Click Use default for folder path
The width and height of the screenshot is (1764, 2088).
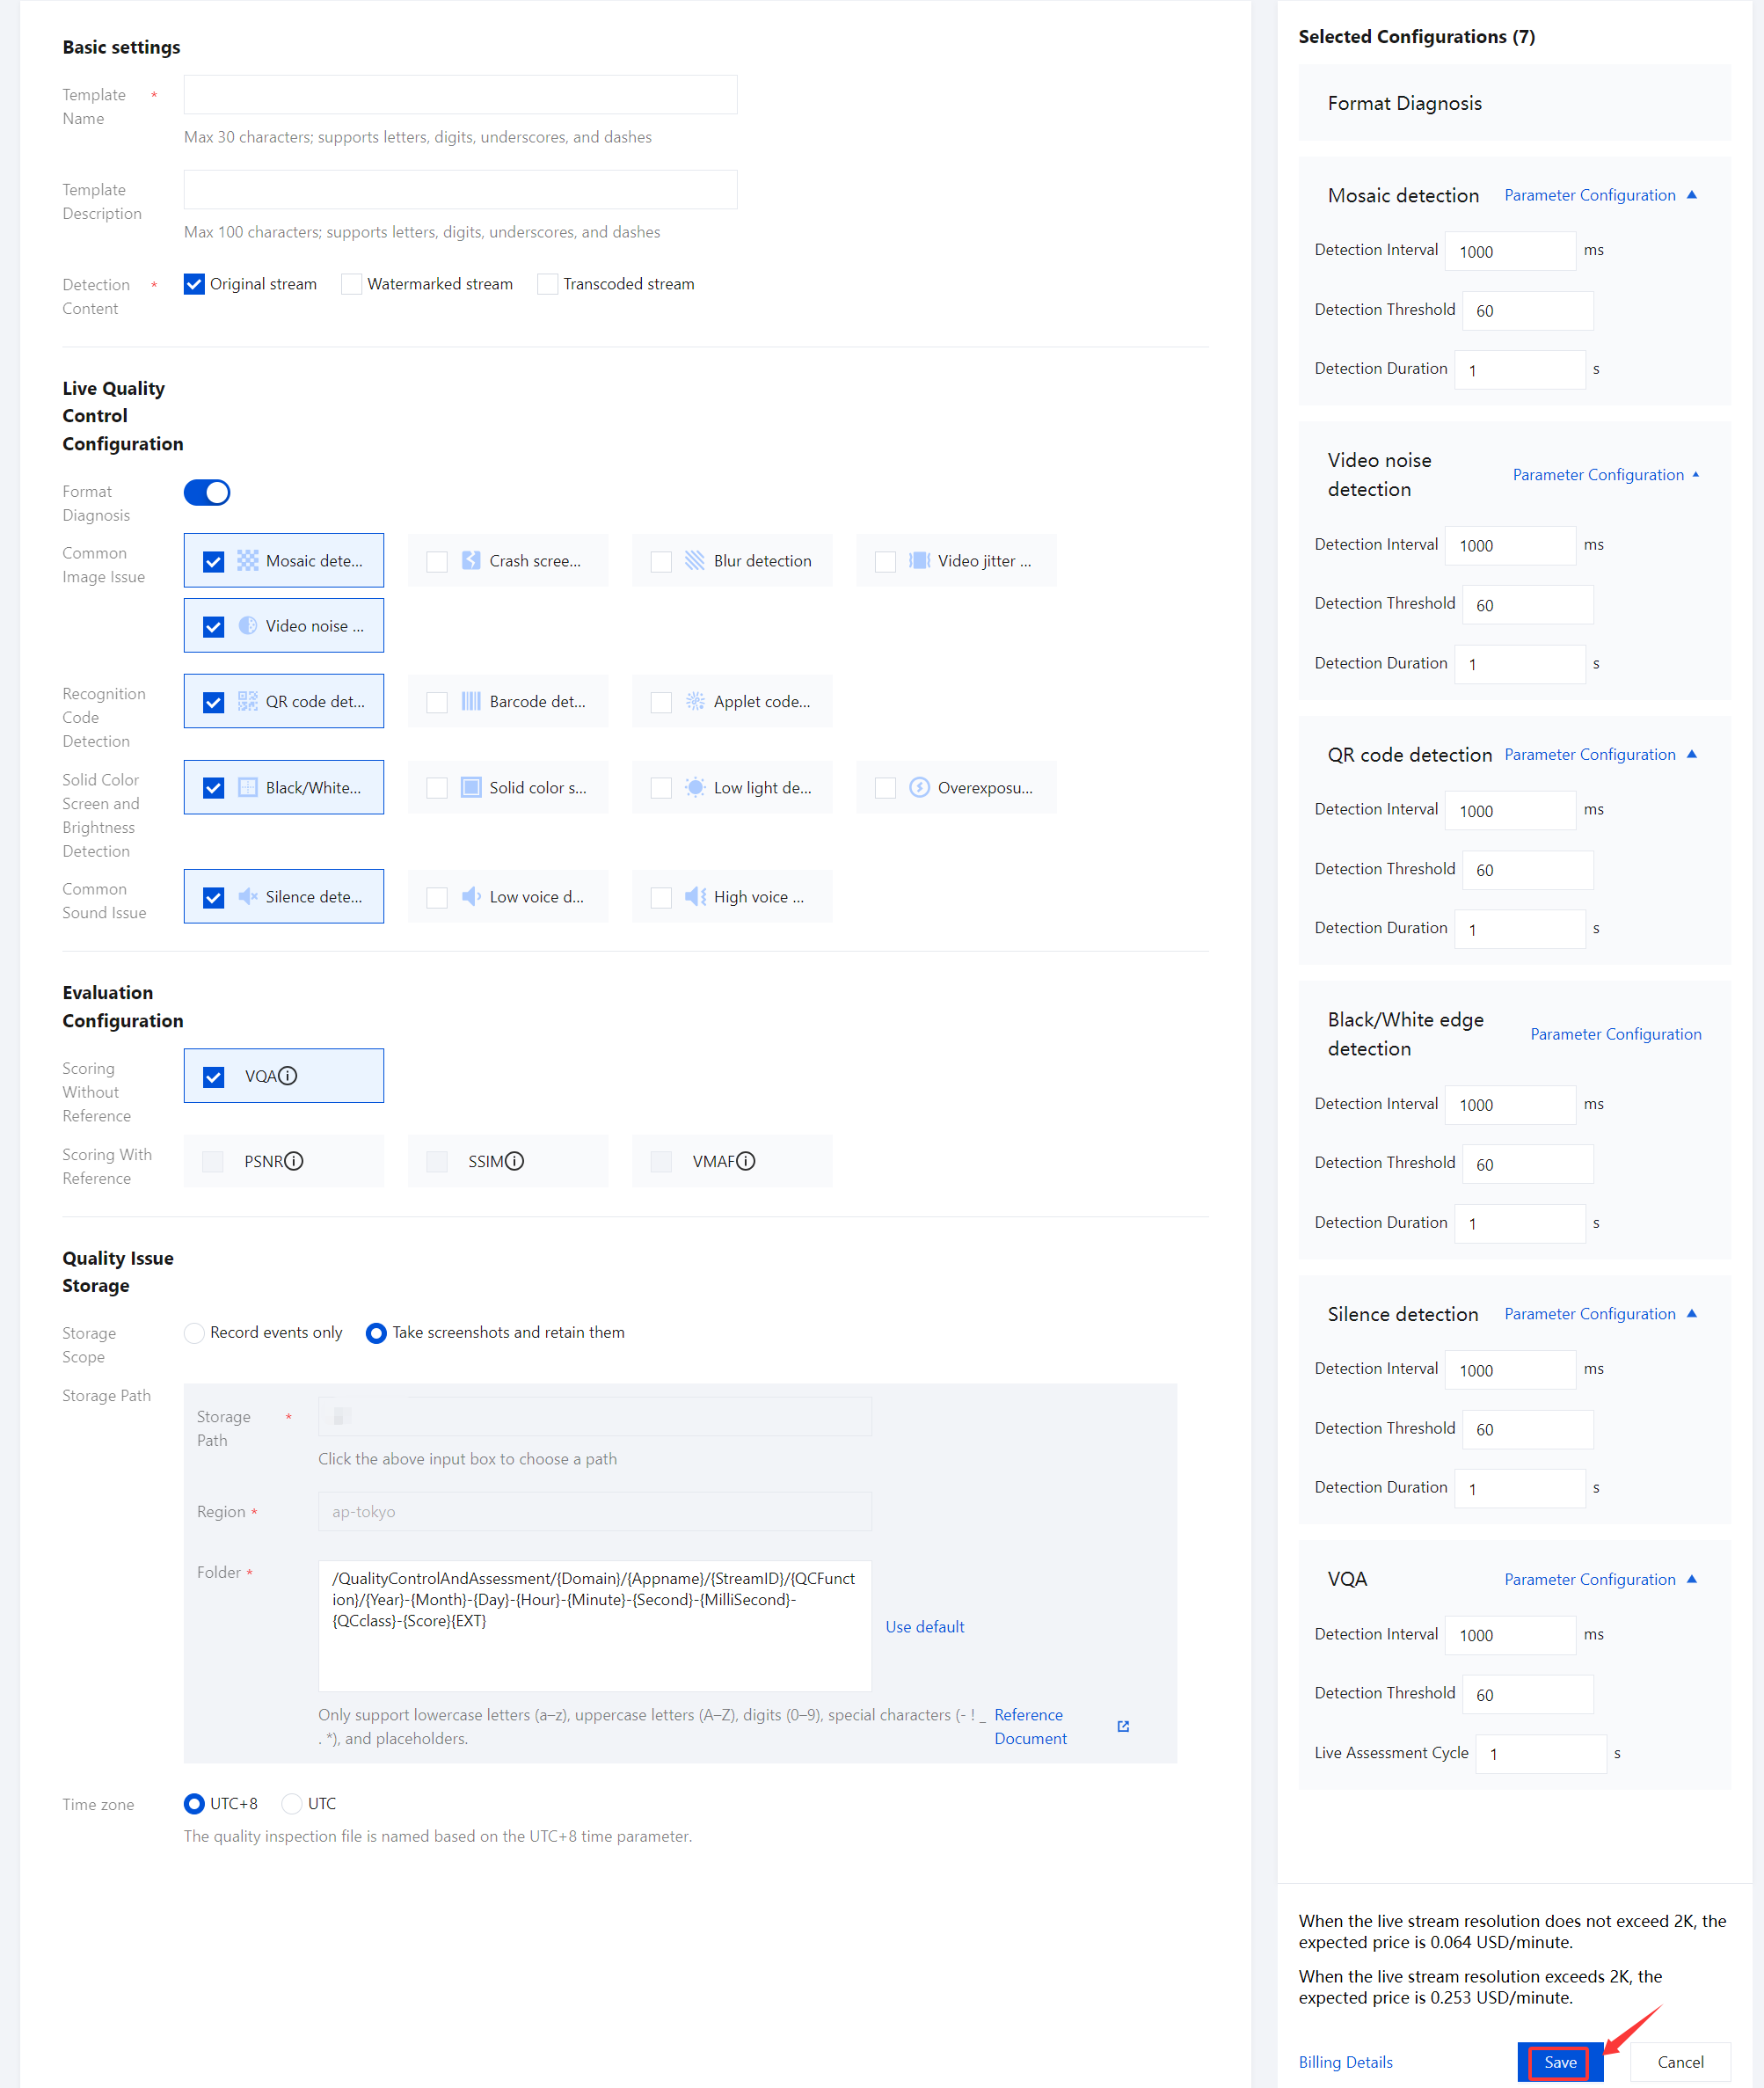pyautogui.click(x=924, y=1627)
